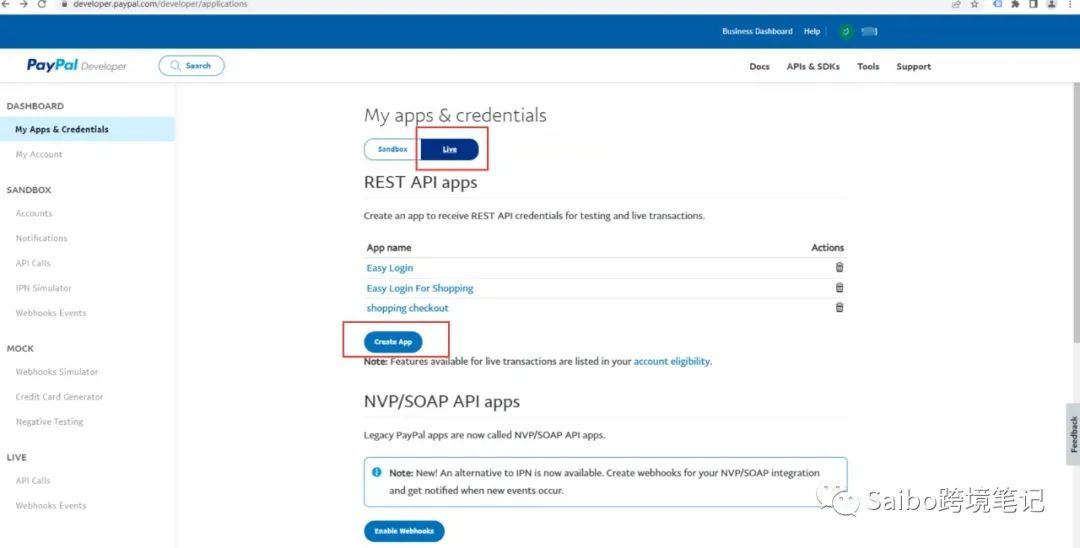The width and height of the screenshot is (1080, 548).
Task: Click the browser forward arrow
Action: 23,4
